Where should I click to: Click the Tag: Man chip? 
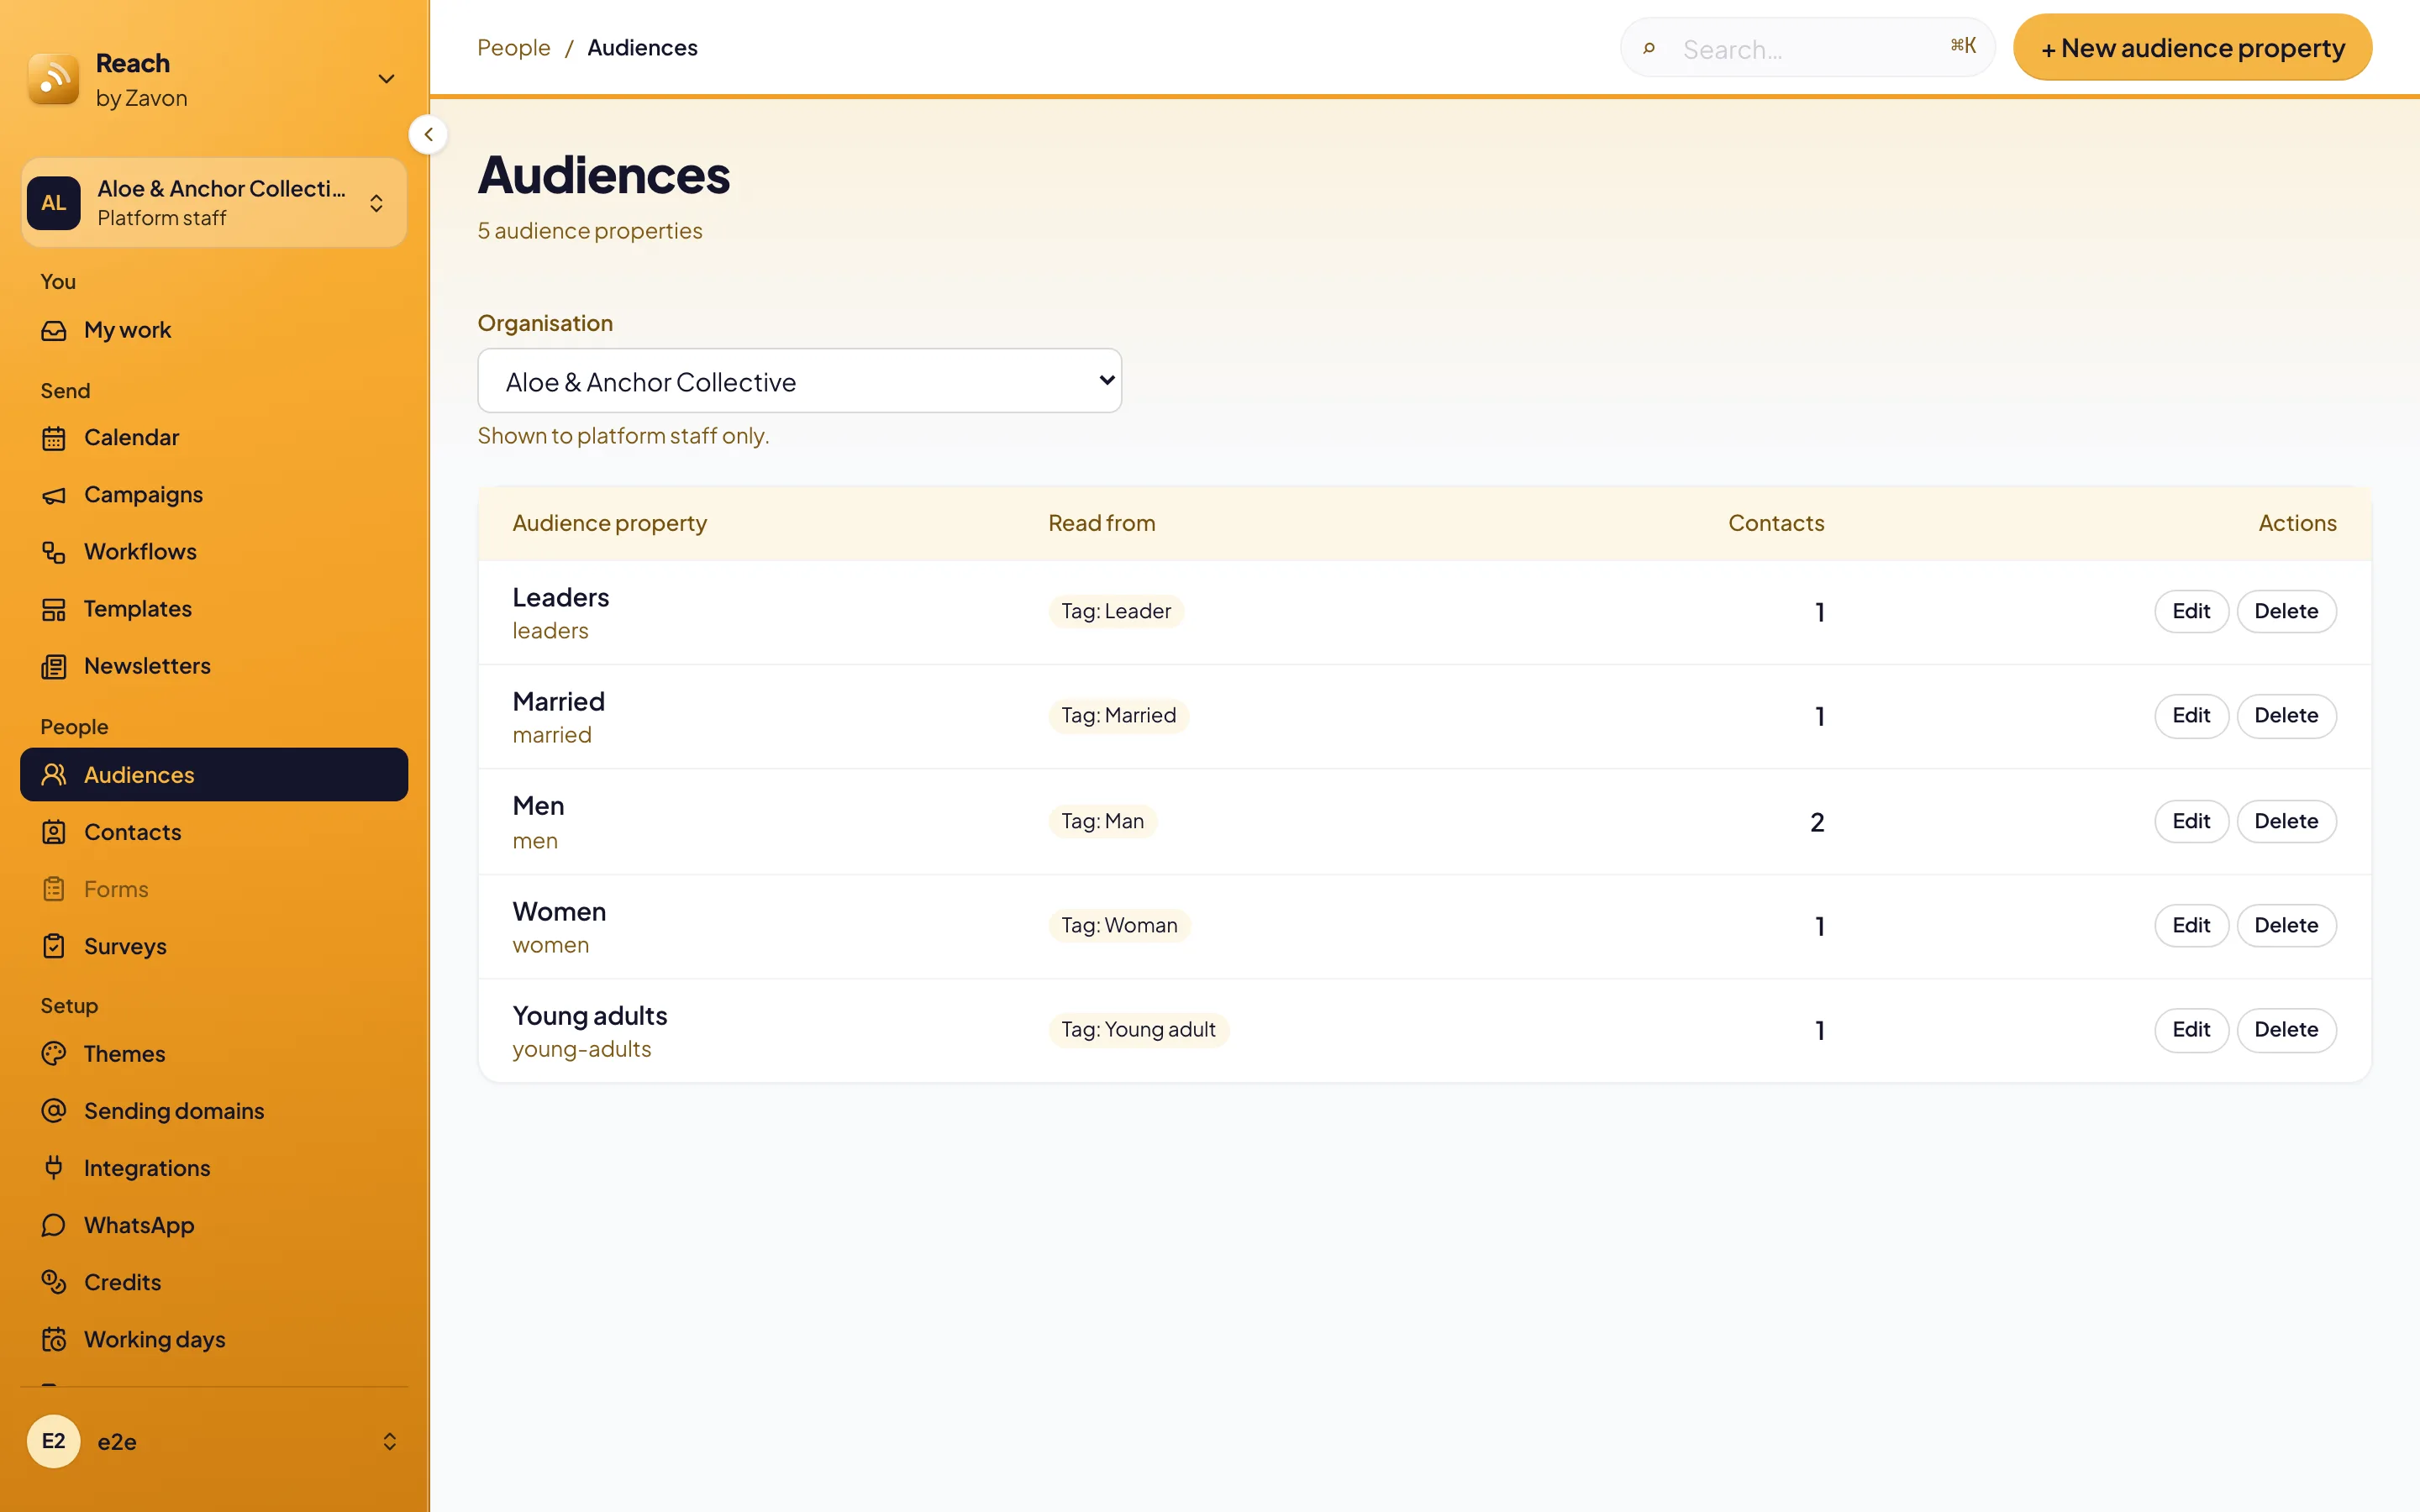point(1102,822)
